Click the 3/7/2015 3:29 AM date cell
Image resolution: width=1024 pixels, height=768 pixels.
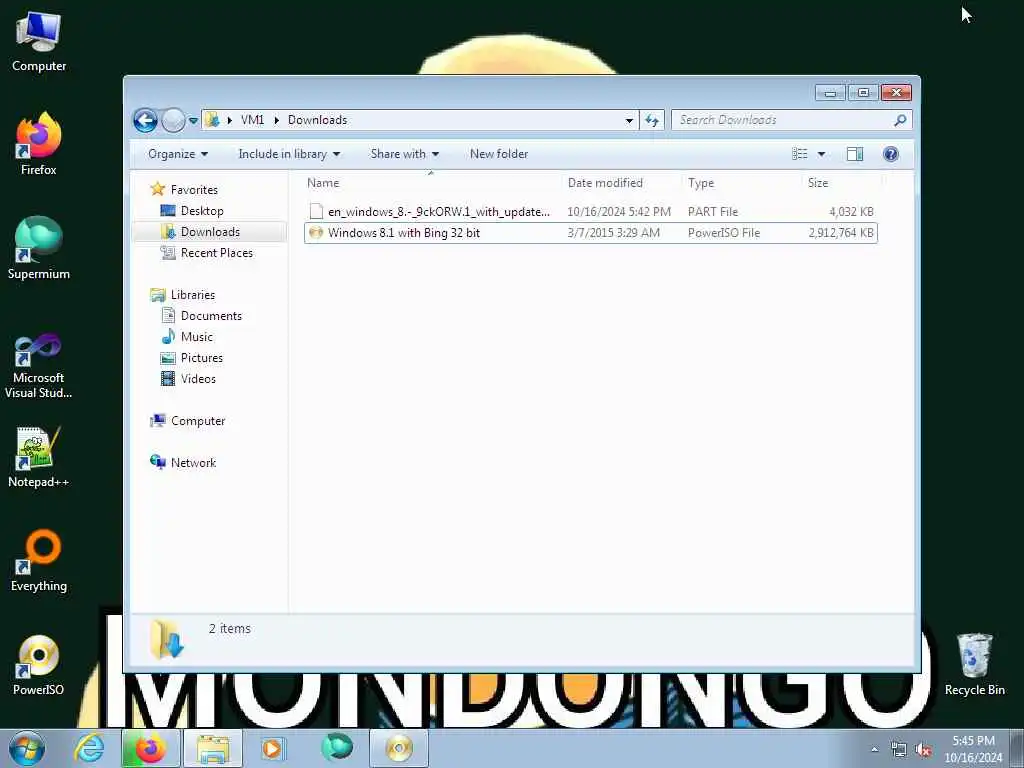click(x=613, y=232)
